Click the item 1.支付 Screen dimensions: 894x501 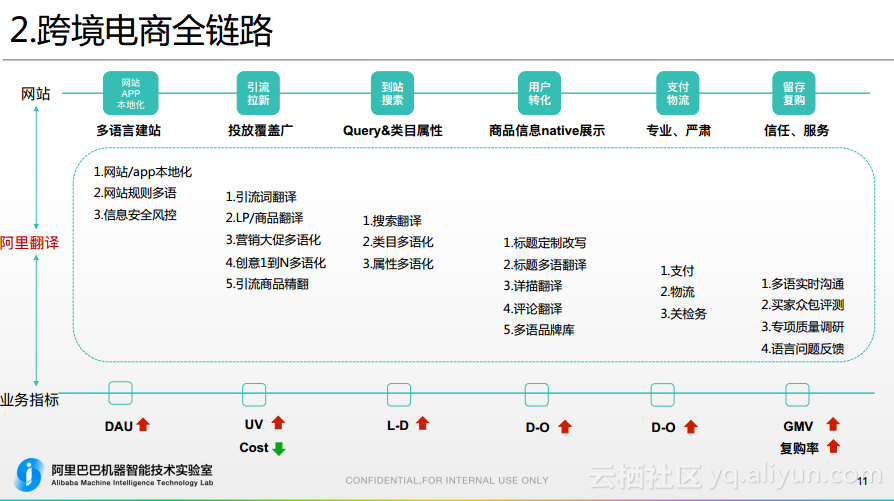677,271
